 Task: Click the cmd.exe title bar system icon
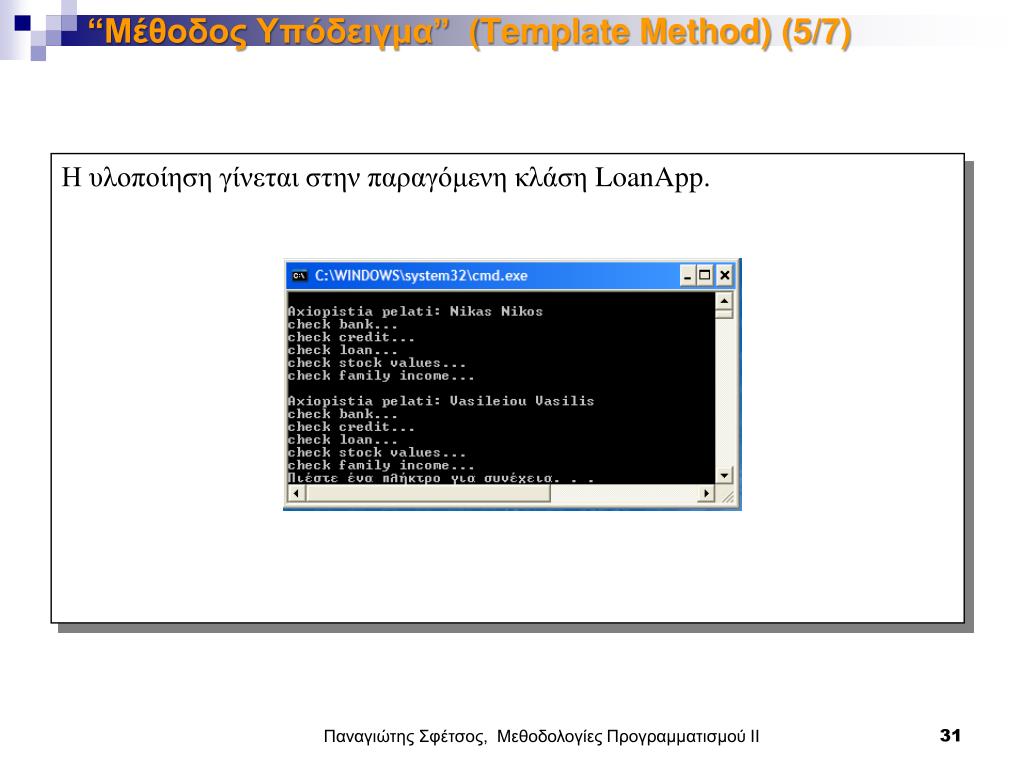click(x=299, y=276)
